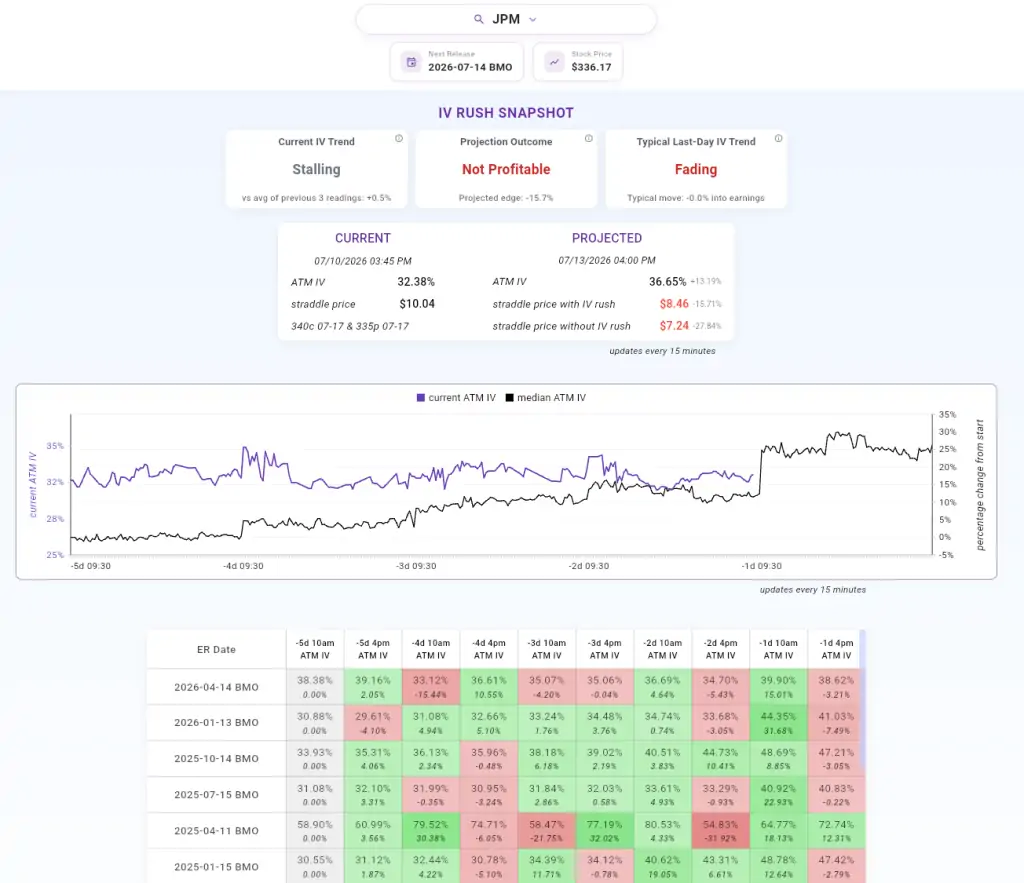Select the -5d 10am ATM IV column header

(x=315, y=649)
